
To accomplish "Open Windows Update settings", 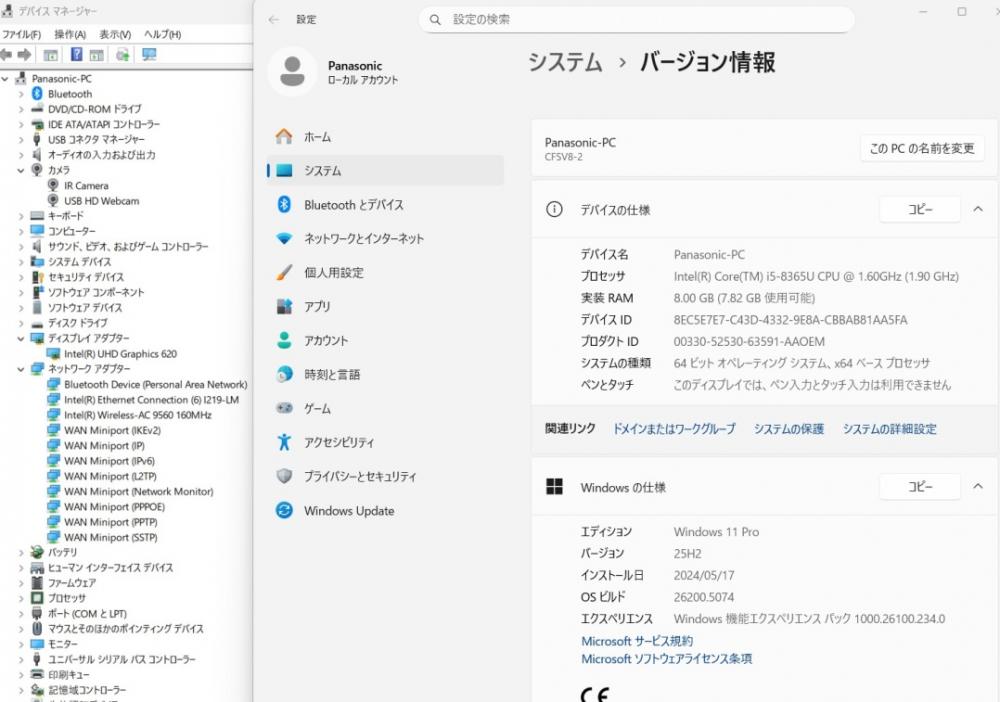I will click(385, 511).
